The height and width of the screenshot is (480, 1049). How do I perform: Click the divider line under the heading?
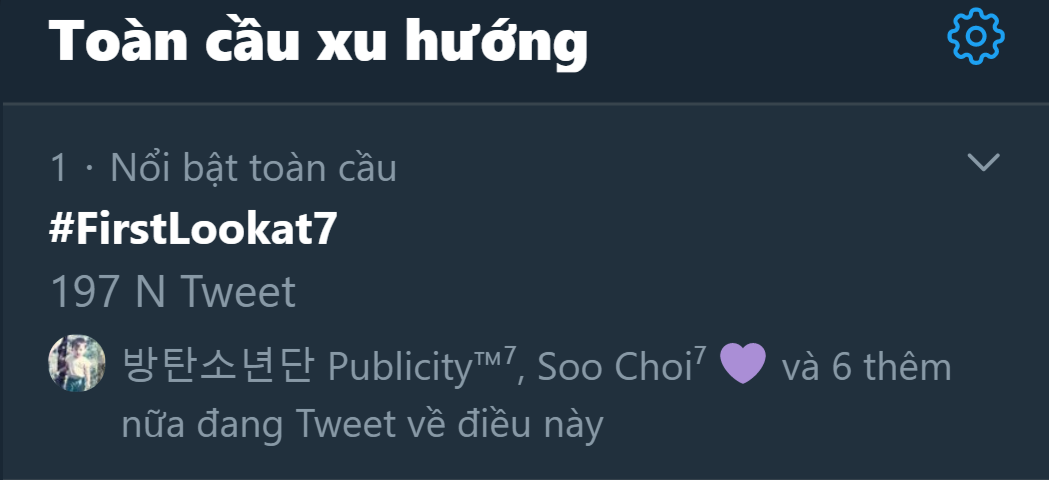(524, 104)
